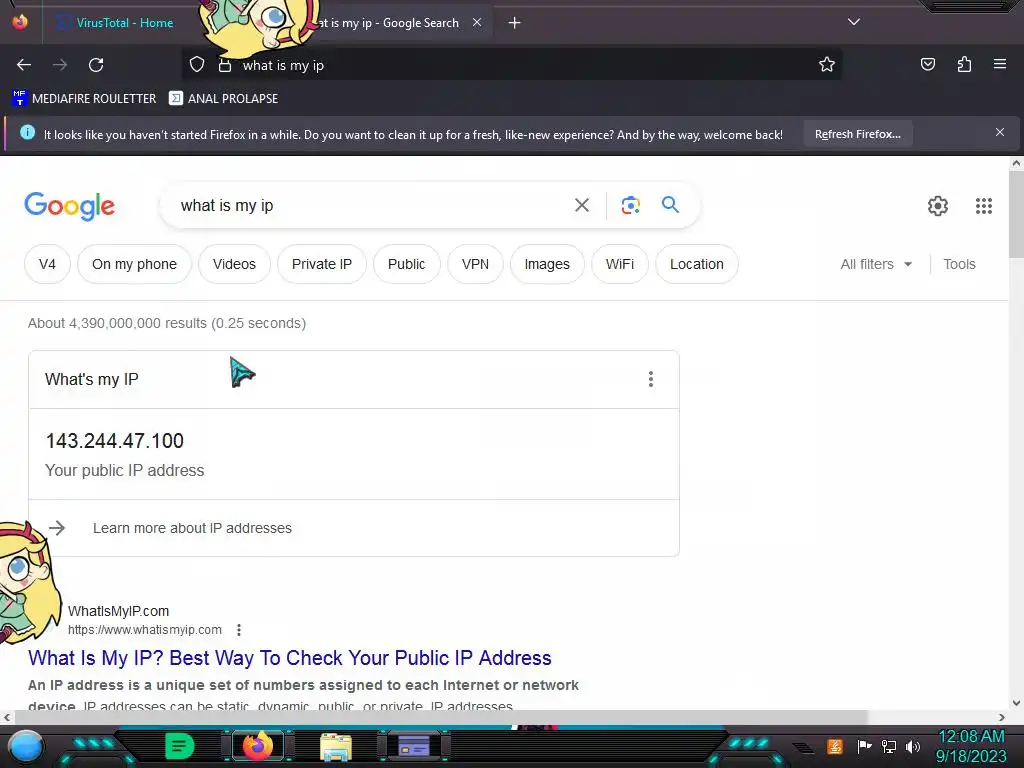Select the On my phone filter chip
Image resolution: width=1024 pixels, height=768 pixels.
point(134,264)
